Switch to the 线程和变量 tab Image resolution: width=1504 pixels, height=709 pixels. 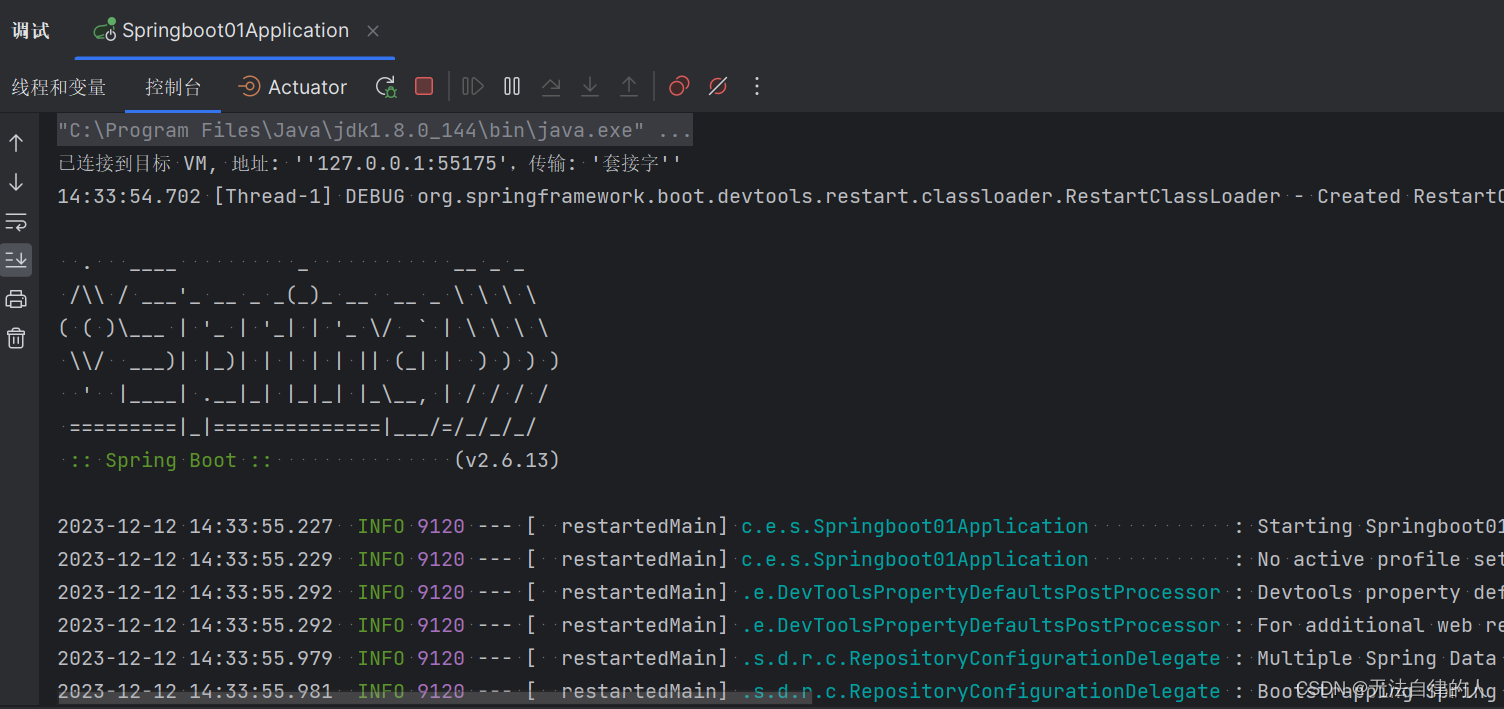pos(59,87)
